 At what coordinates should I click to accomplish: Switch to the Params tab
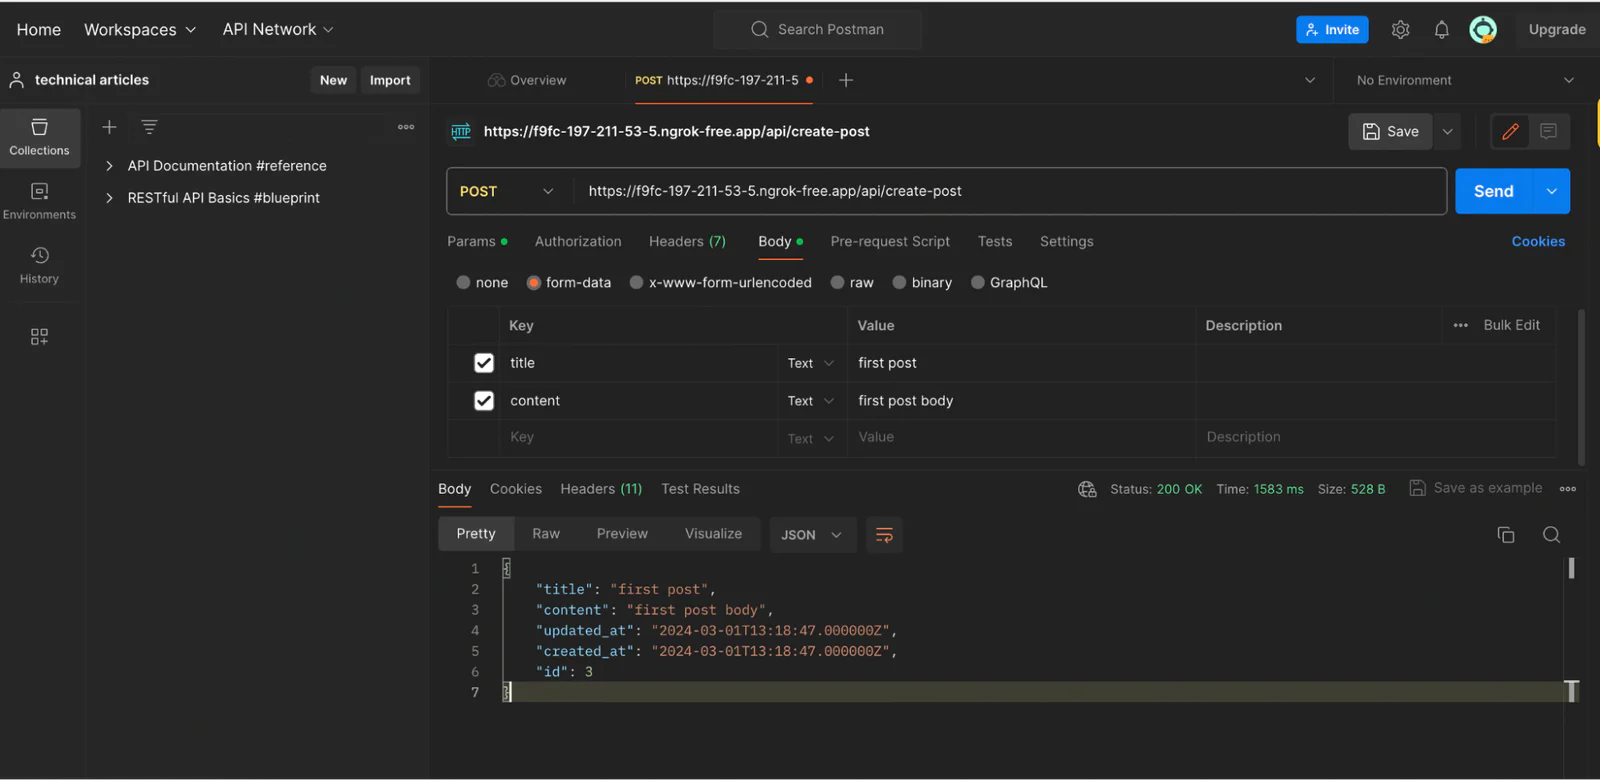pos(477,241)
